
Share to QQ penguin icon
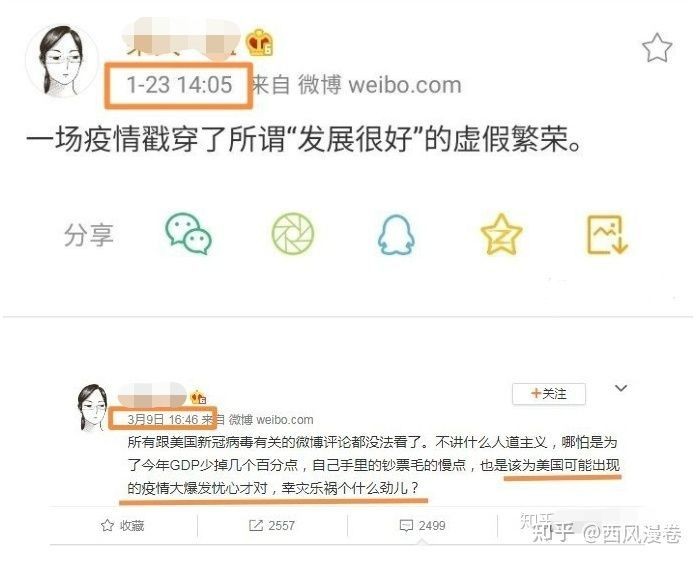pyautogui.click(x=396, y=235)
